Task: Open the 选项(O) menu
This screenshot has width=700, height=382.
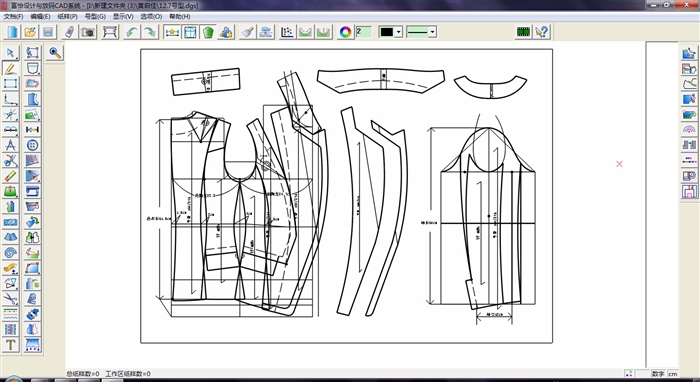Action: click(151, 17)
